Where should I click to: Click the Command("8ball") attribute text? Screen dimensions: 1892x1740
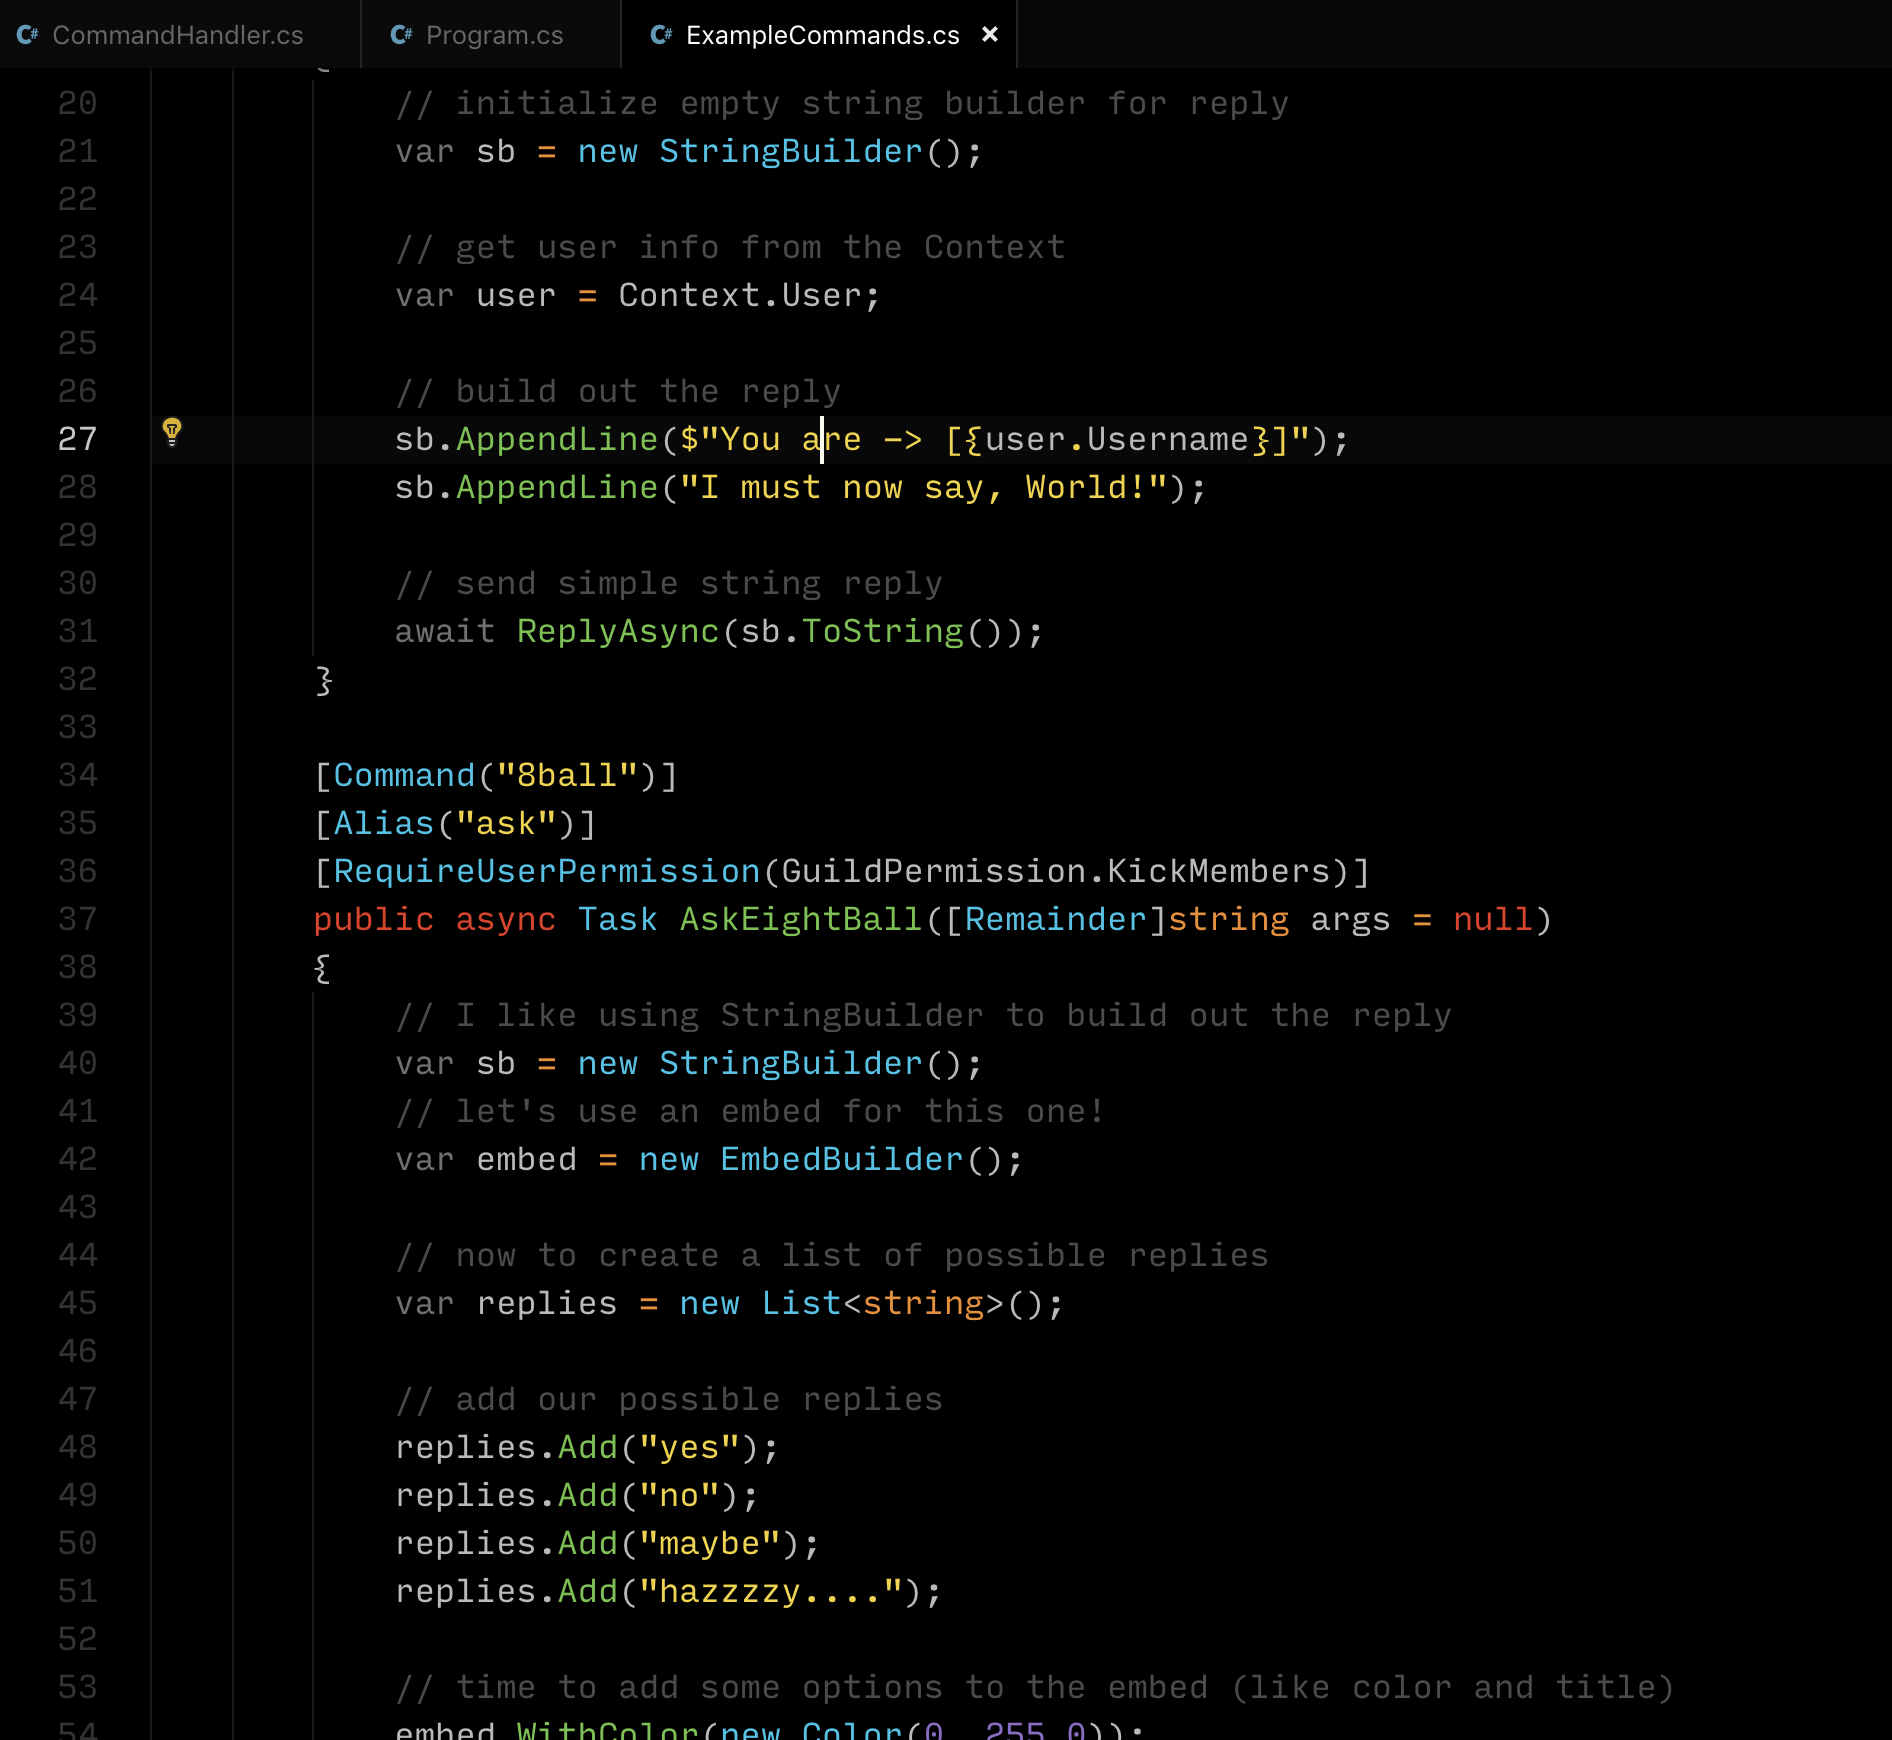coord(495,774)
